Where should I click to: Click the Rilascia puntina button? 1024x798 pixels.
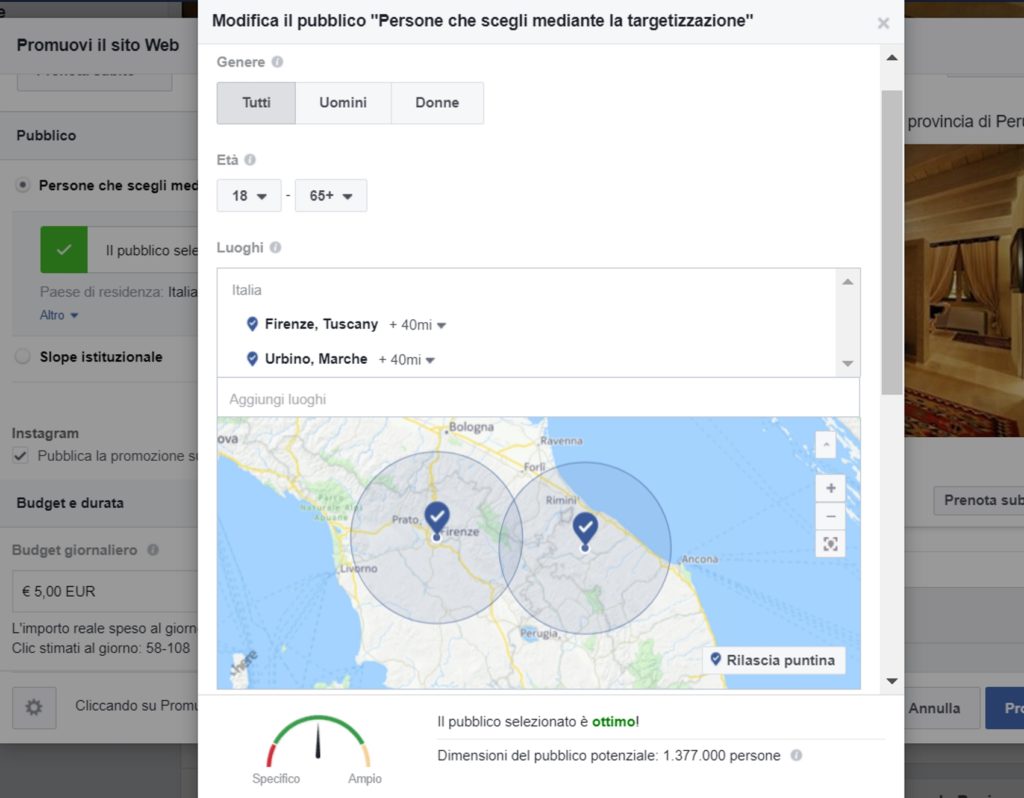click(772, 660)
